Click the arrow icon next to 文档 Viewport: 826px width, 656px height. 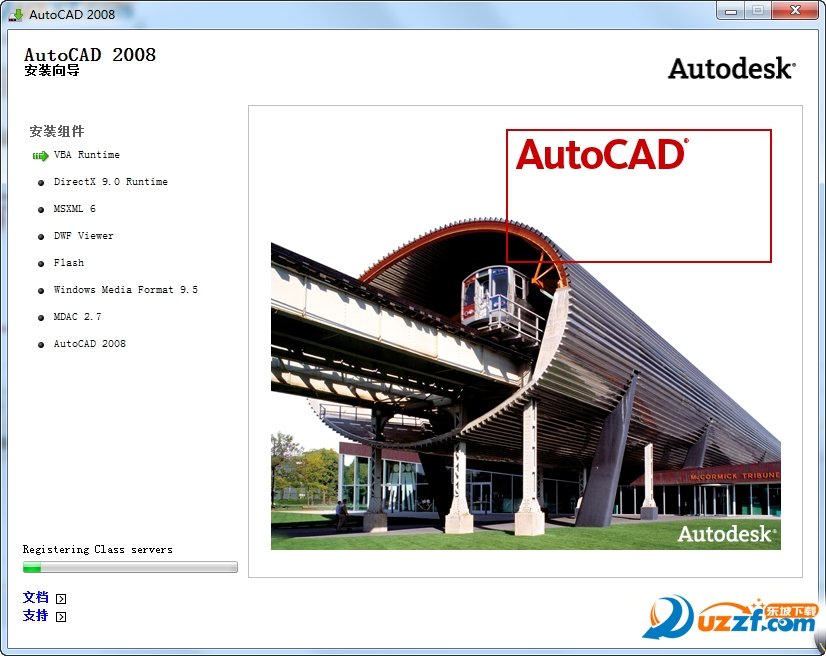click(61, 599)
